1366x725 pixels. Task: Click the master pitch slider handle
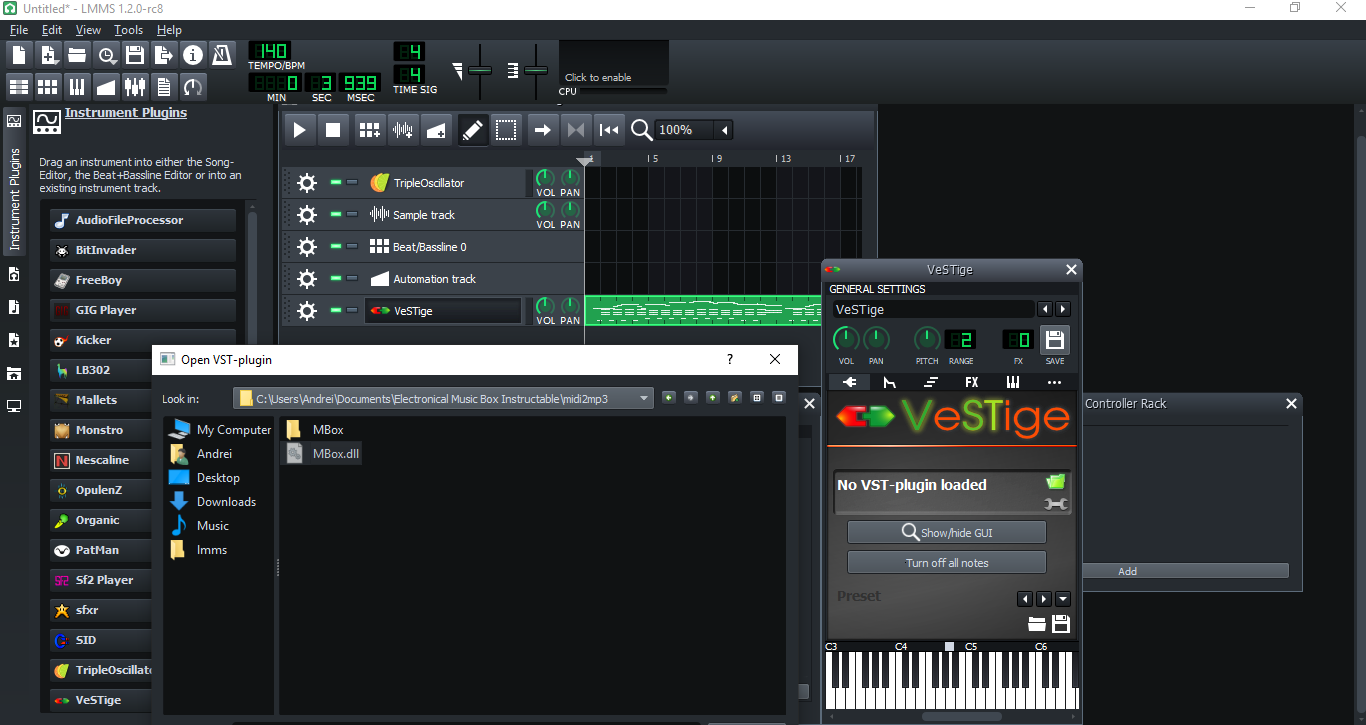pos(537,70)
